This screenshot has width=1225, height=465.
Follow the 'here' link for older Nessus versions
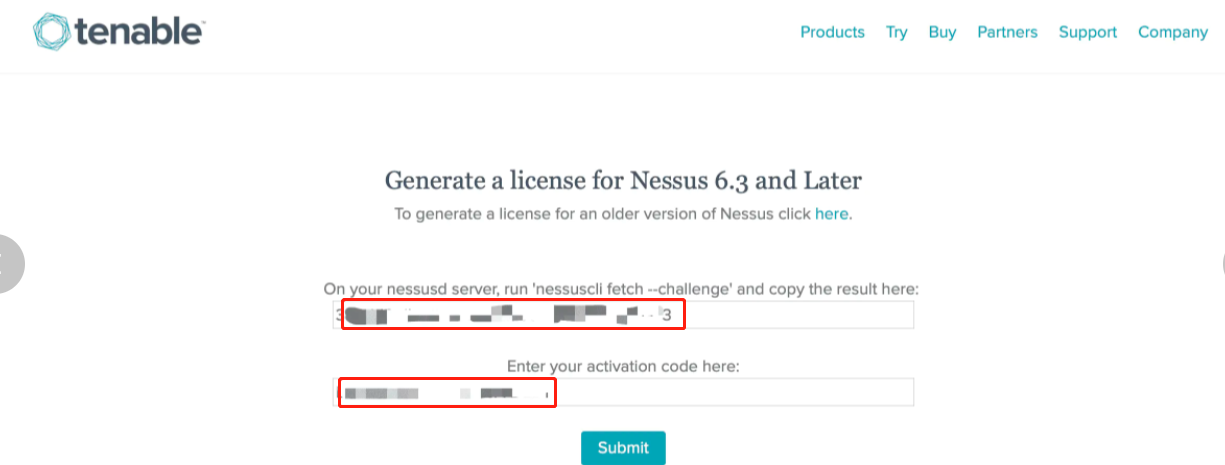(x=831, y=214)
